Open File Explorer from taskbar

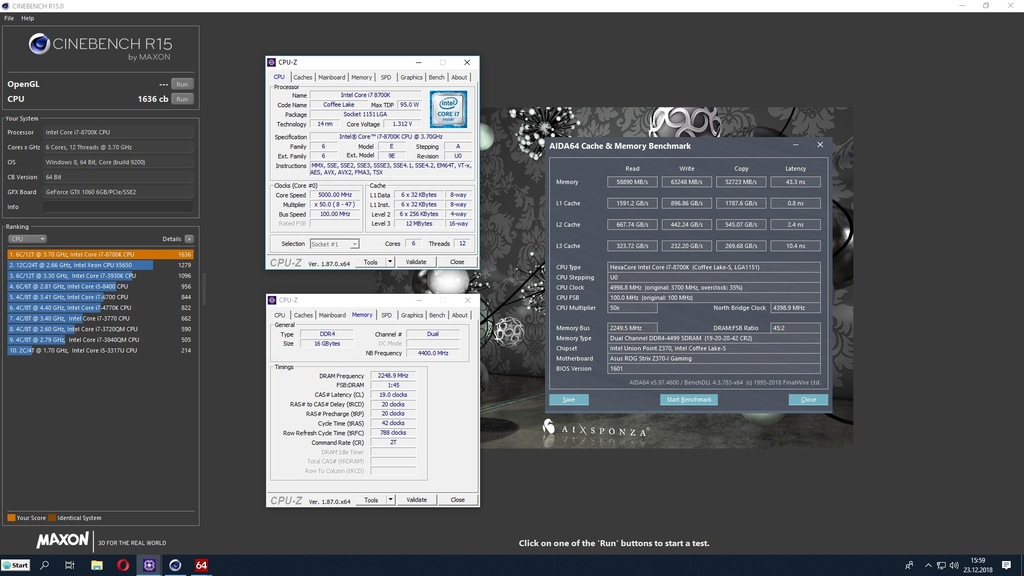[97, 566]
